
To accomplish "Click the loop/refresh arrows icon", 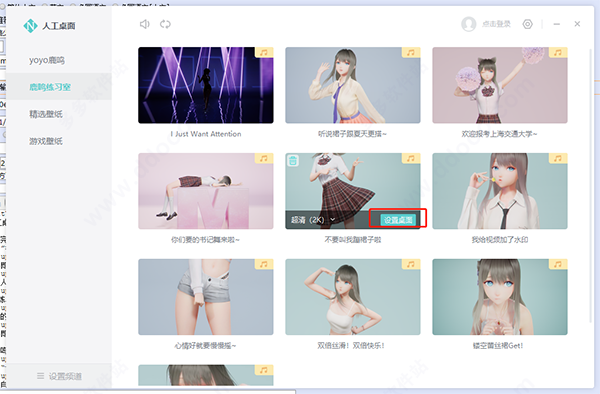I will pyautogui.click(x=165, y=24).
